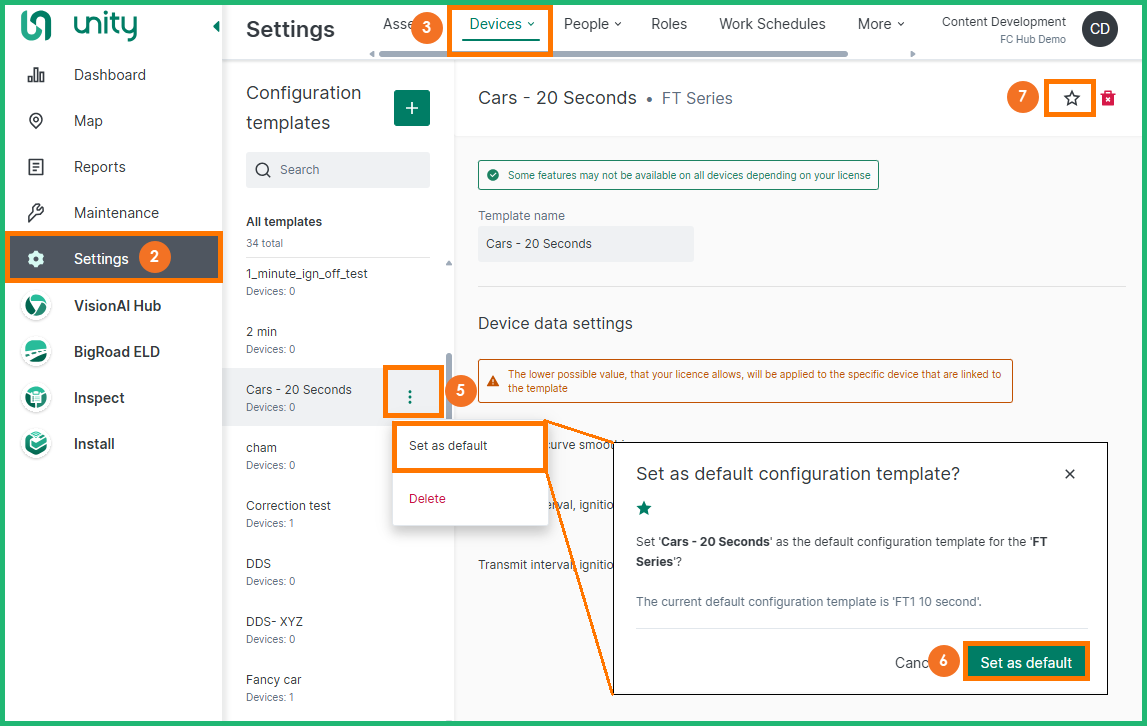
Task: Open BigRoad ELD from sidebar
Action: (x=116, y=352)
